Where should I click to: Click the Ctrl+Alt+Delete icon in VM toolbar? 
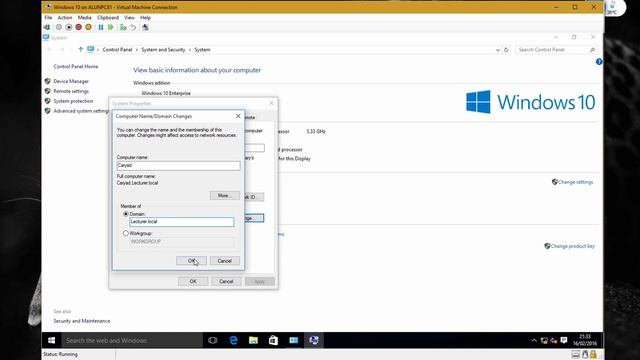(47, 27)
